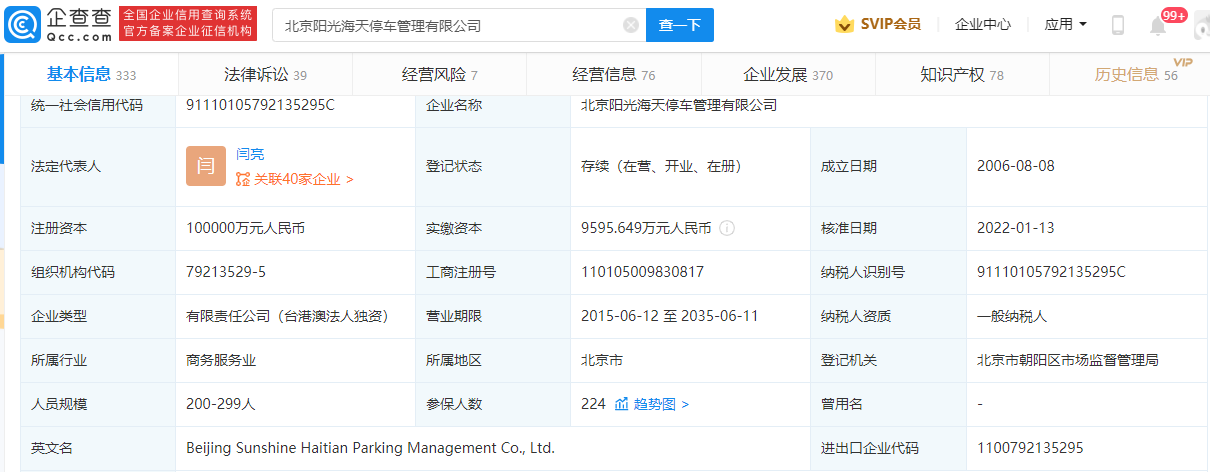This screenshot has height=472, width=1210.
Task: Click info icon beside 实缴资本 value
Action: pos(727,228)
